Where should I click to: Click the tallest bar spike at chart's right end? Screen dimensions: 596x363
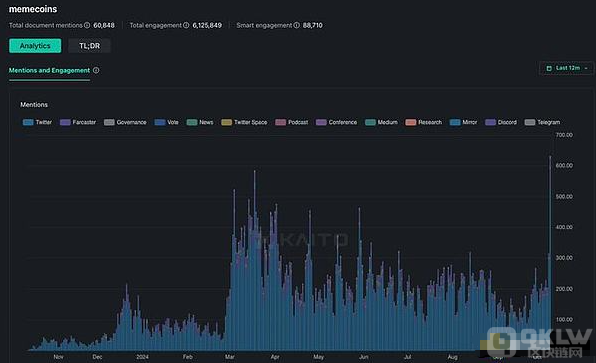(550, 253)
